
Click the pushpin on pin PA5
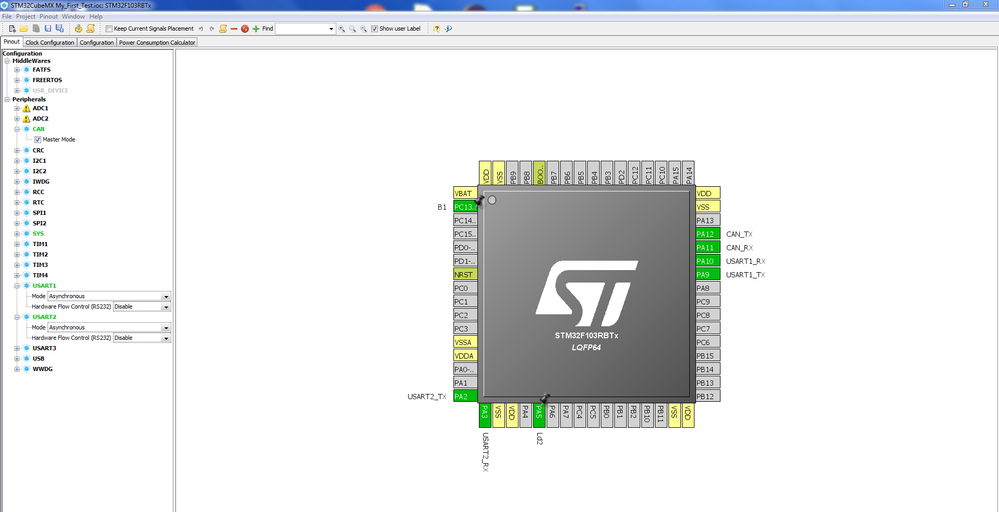[x=545, y=399]
